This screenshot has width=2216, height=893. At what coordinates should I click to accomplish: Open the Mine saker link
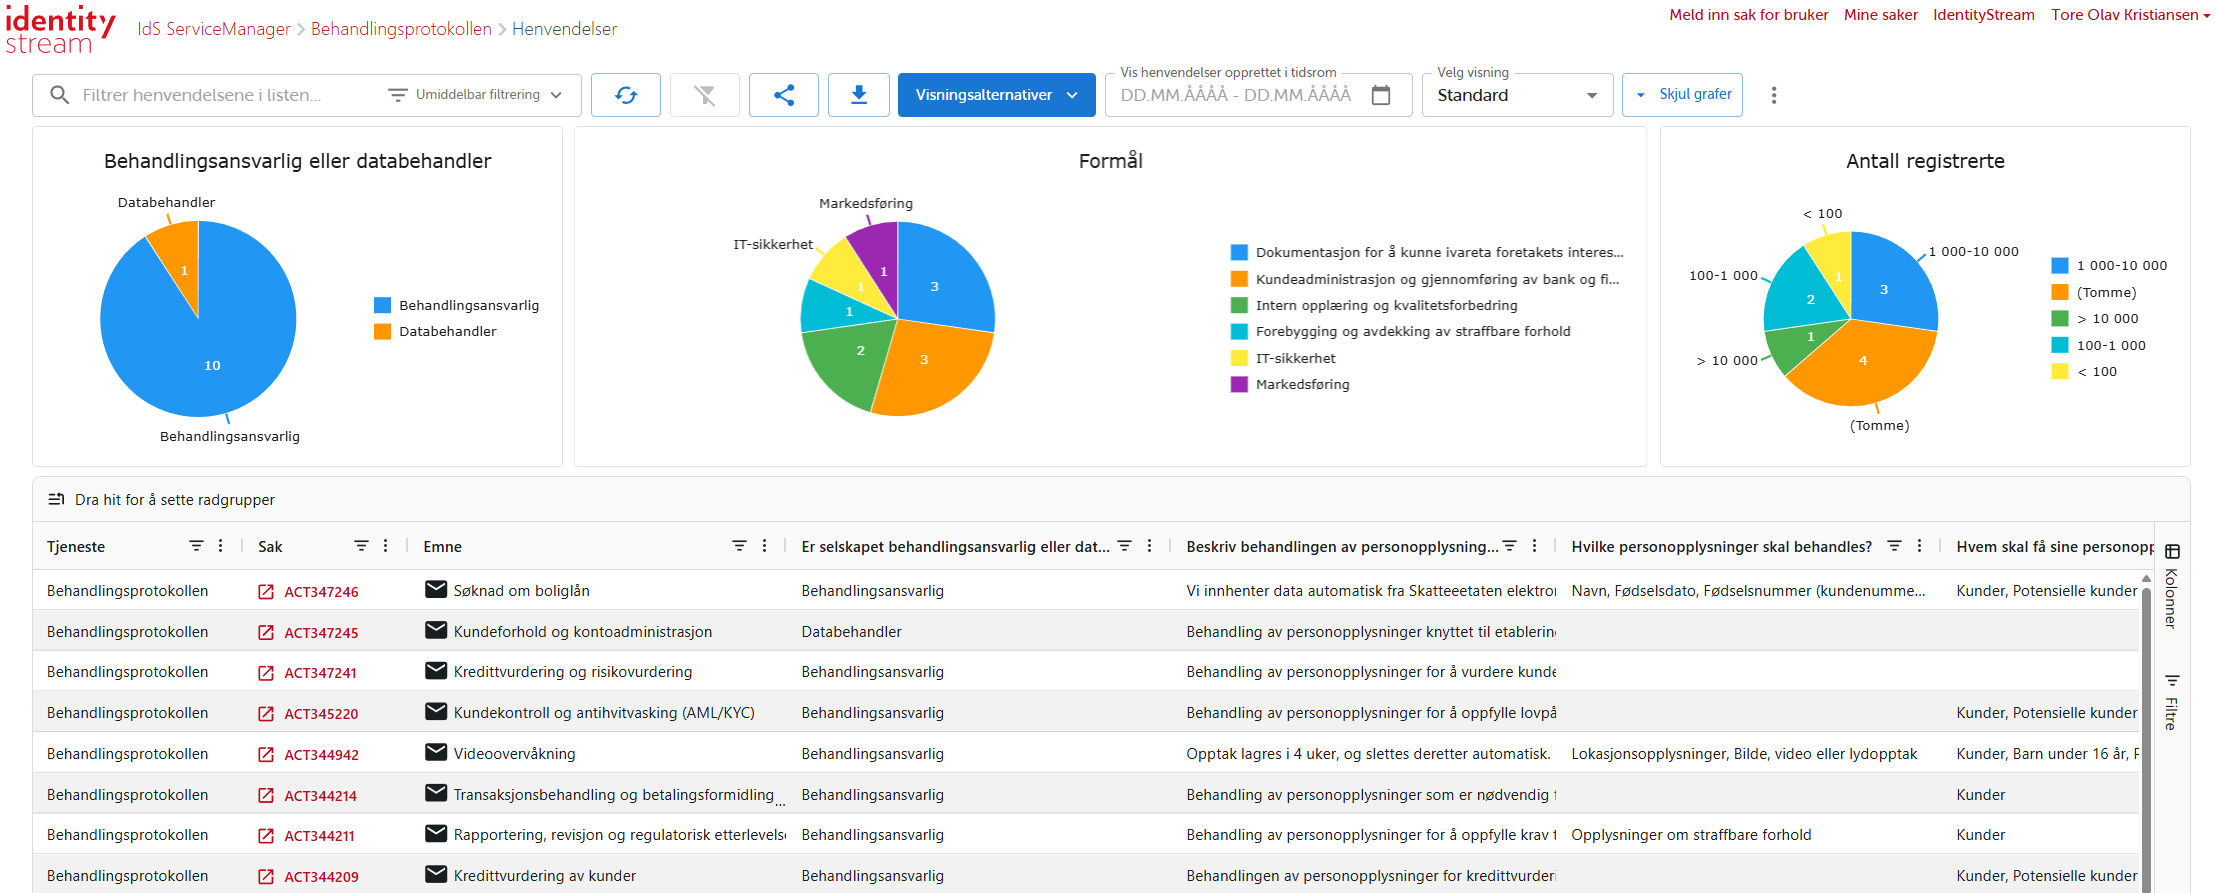click(1880, 15)
